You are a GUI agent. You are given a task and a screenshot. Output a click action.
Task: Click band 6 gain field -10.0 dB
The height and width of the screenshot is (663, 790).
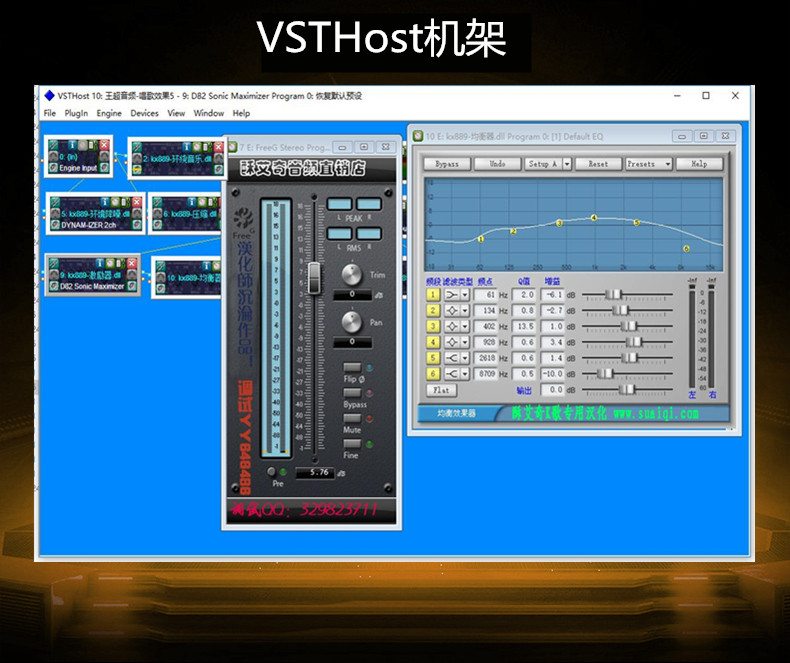tap(552, 374)
